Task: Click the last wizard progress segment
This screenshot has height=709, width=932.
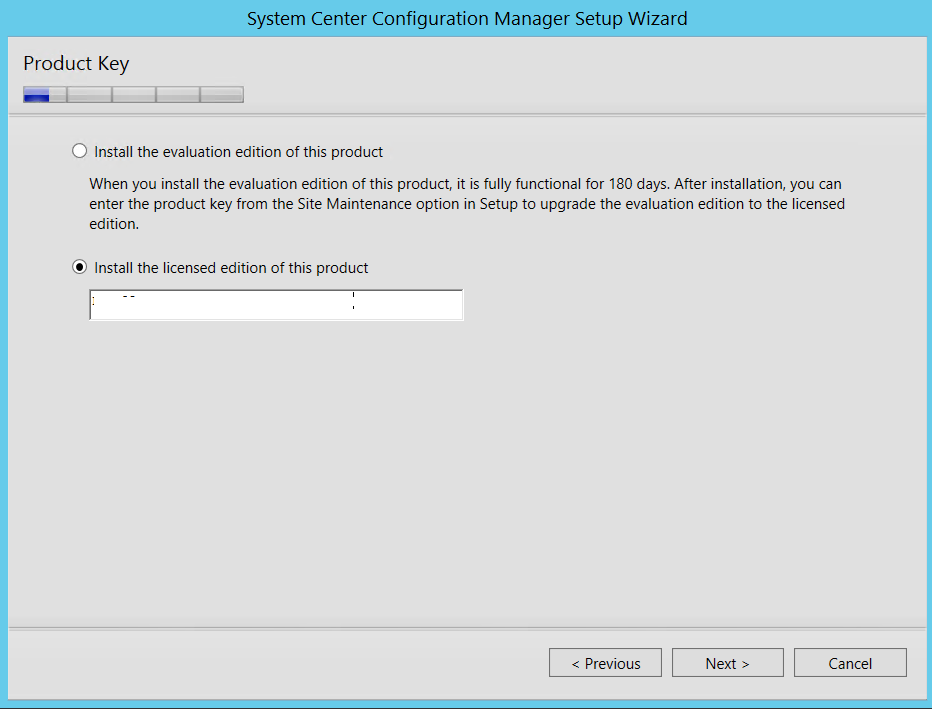Action: click(224, 94)
